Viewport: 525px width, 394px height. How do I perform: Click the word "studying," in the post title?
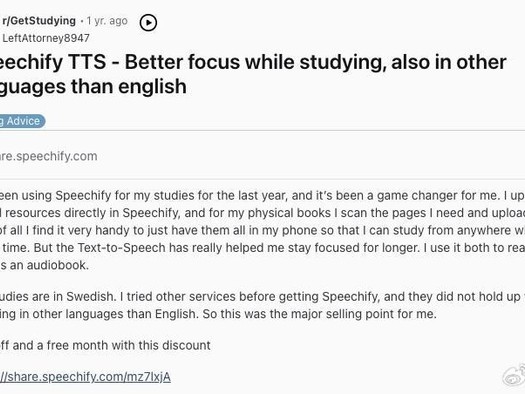(343, 63)
